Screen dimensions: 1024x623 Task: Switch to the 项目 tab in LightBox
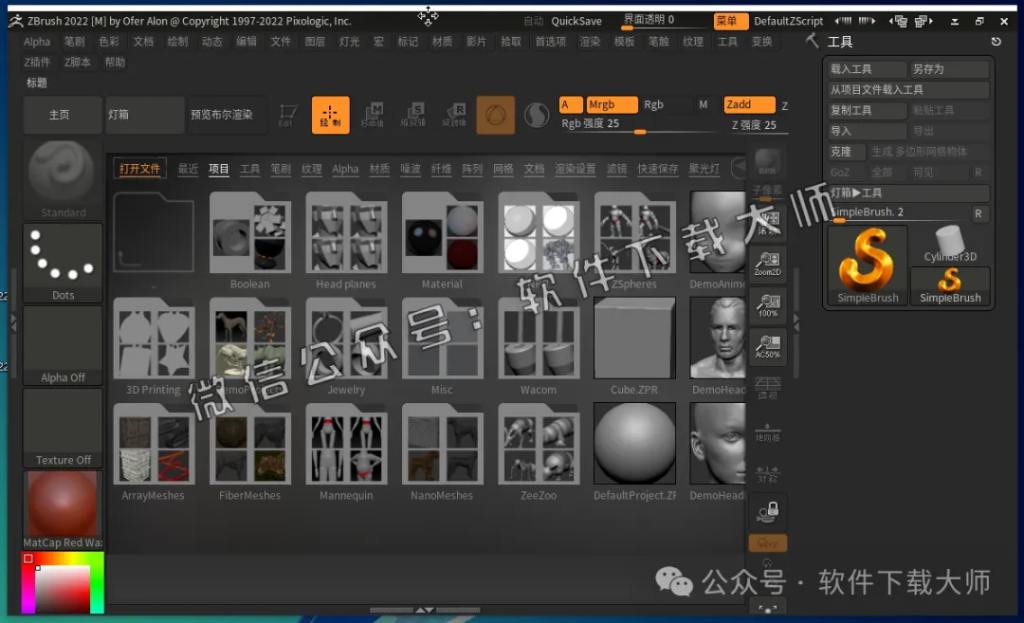coord(218,169)
